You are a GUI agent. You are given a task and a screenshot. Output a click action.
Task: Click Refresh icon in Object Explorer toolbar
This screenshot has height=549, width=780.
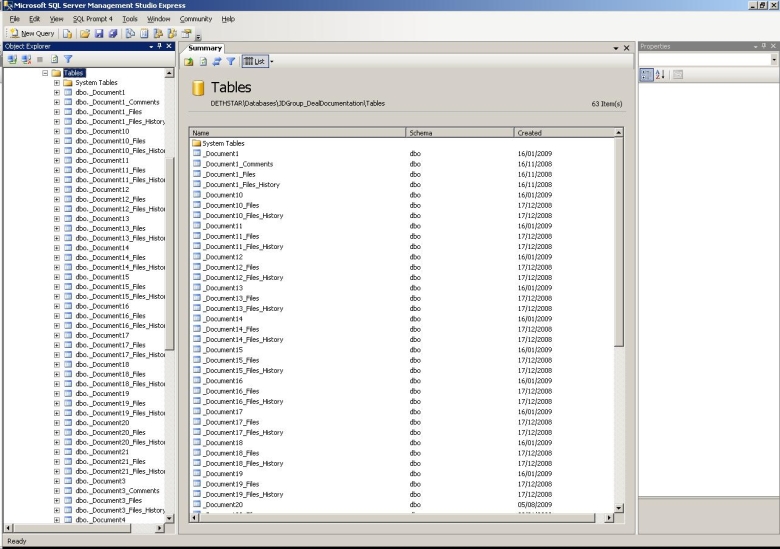(x=54, y=59)
